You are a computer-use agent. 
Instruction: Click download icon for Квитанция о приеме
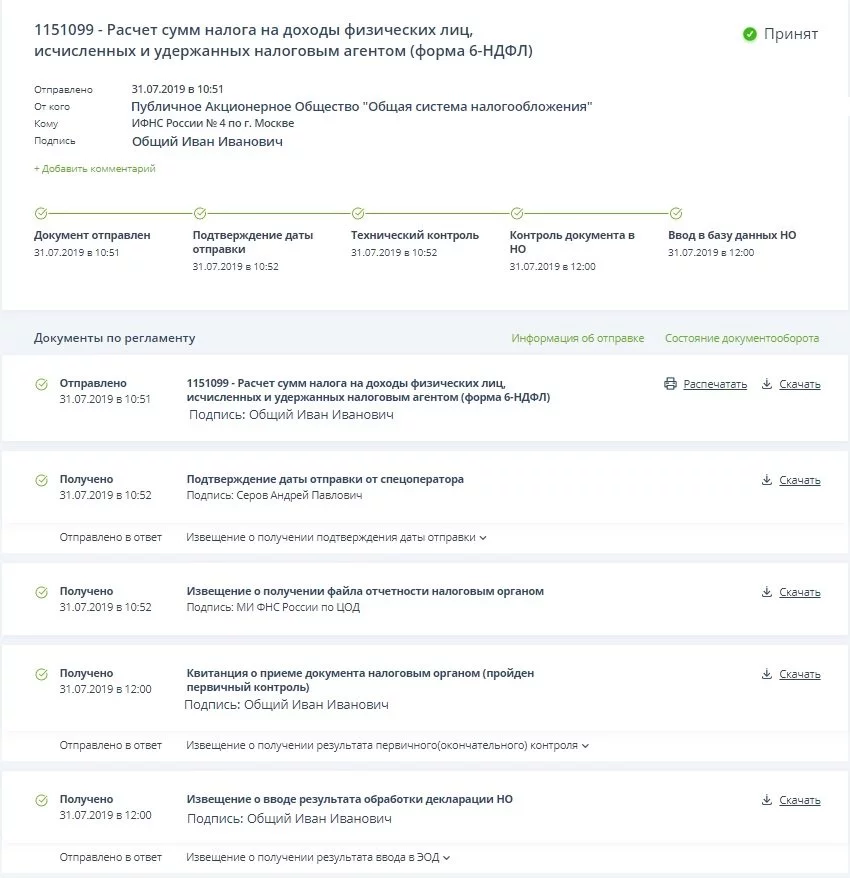coord(767,674)
